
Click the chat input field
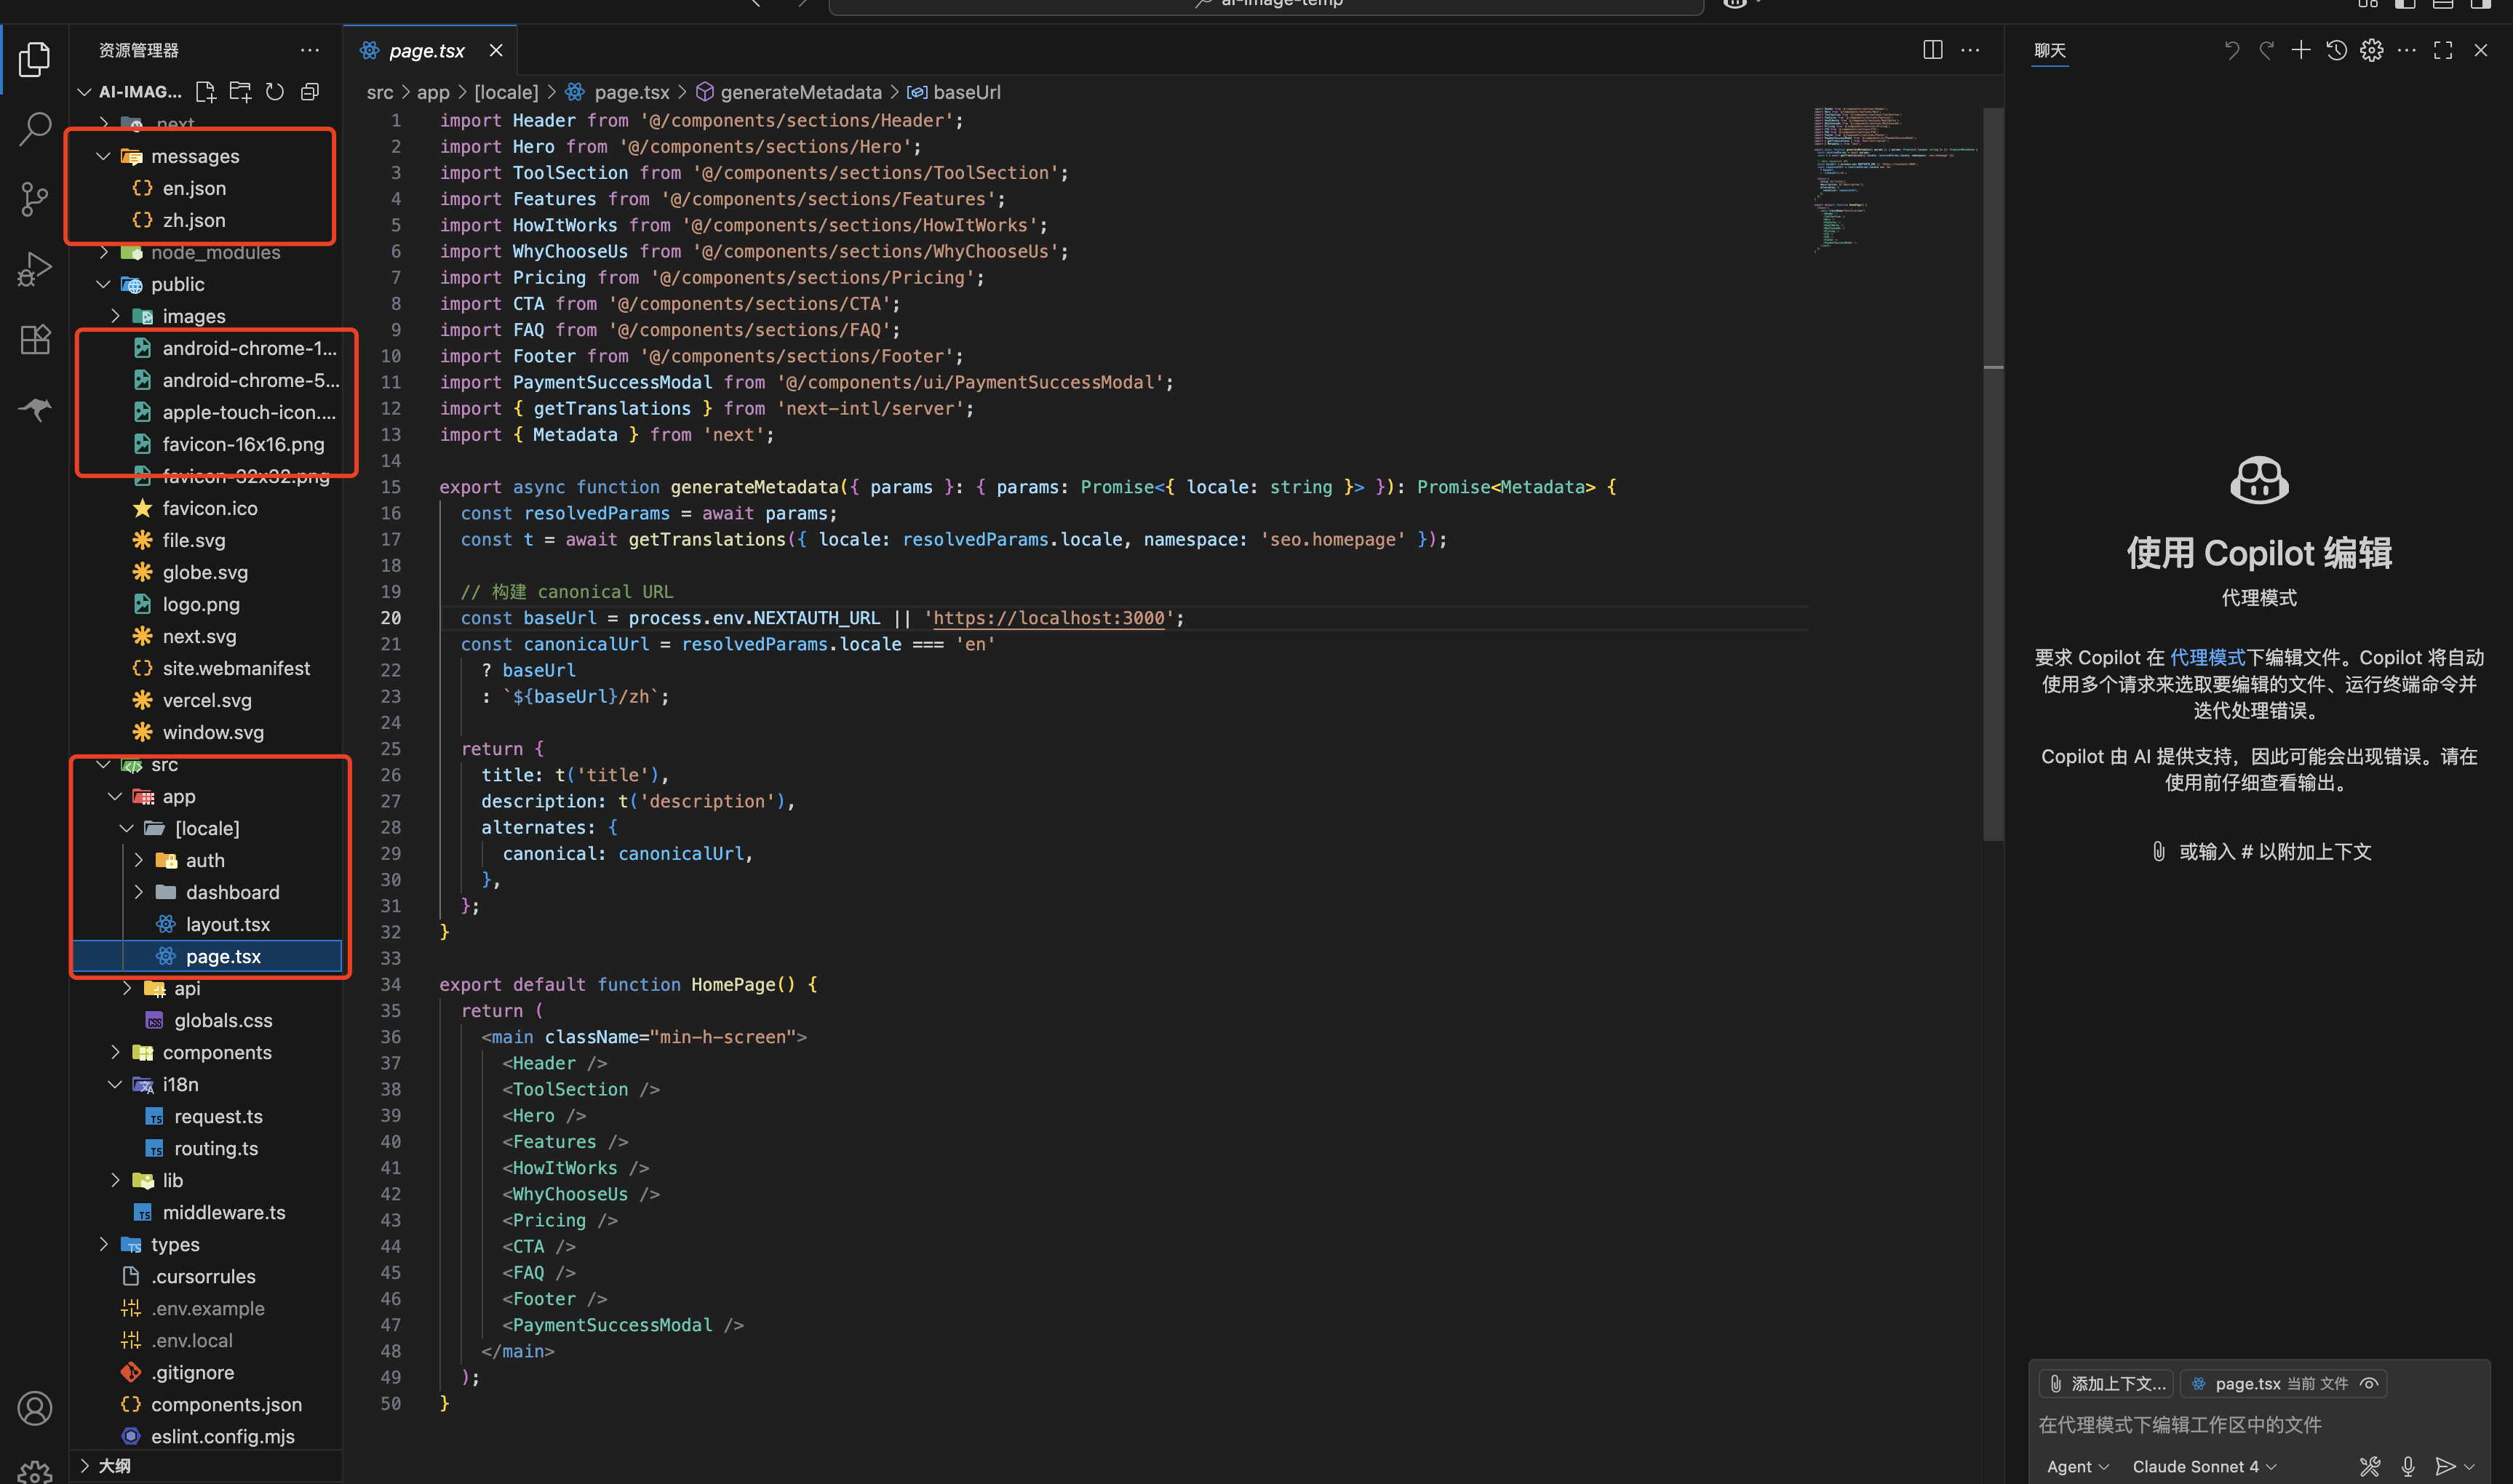coord(2258,1424)
